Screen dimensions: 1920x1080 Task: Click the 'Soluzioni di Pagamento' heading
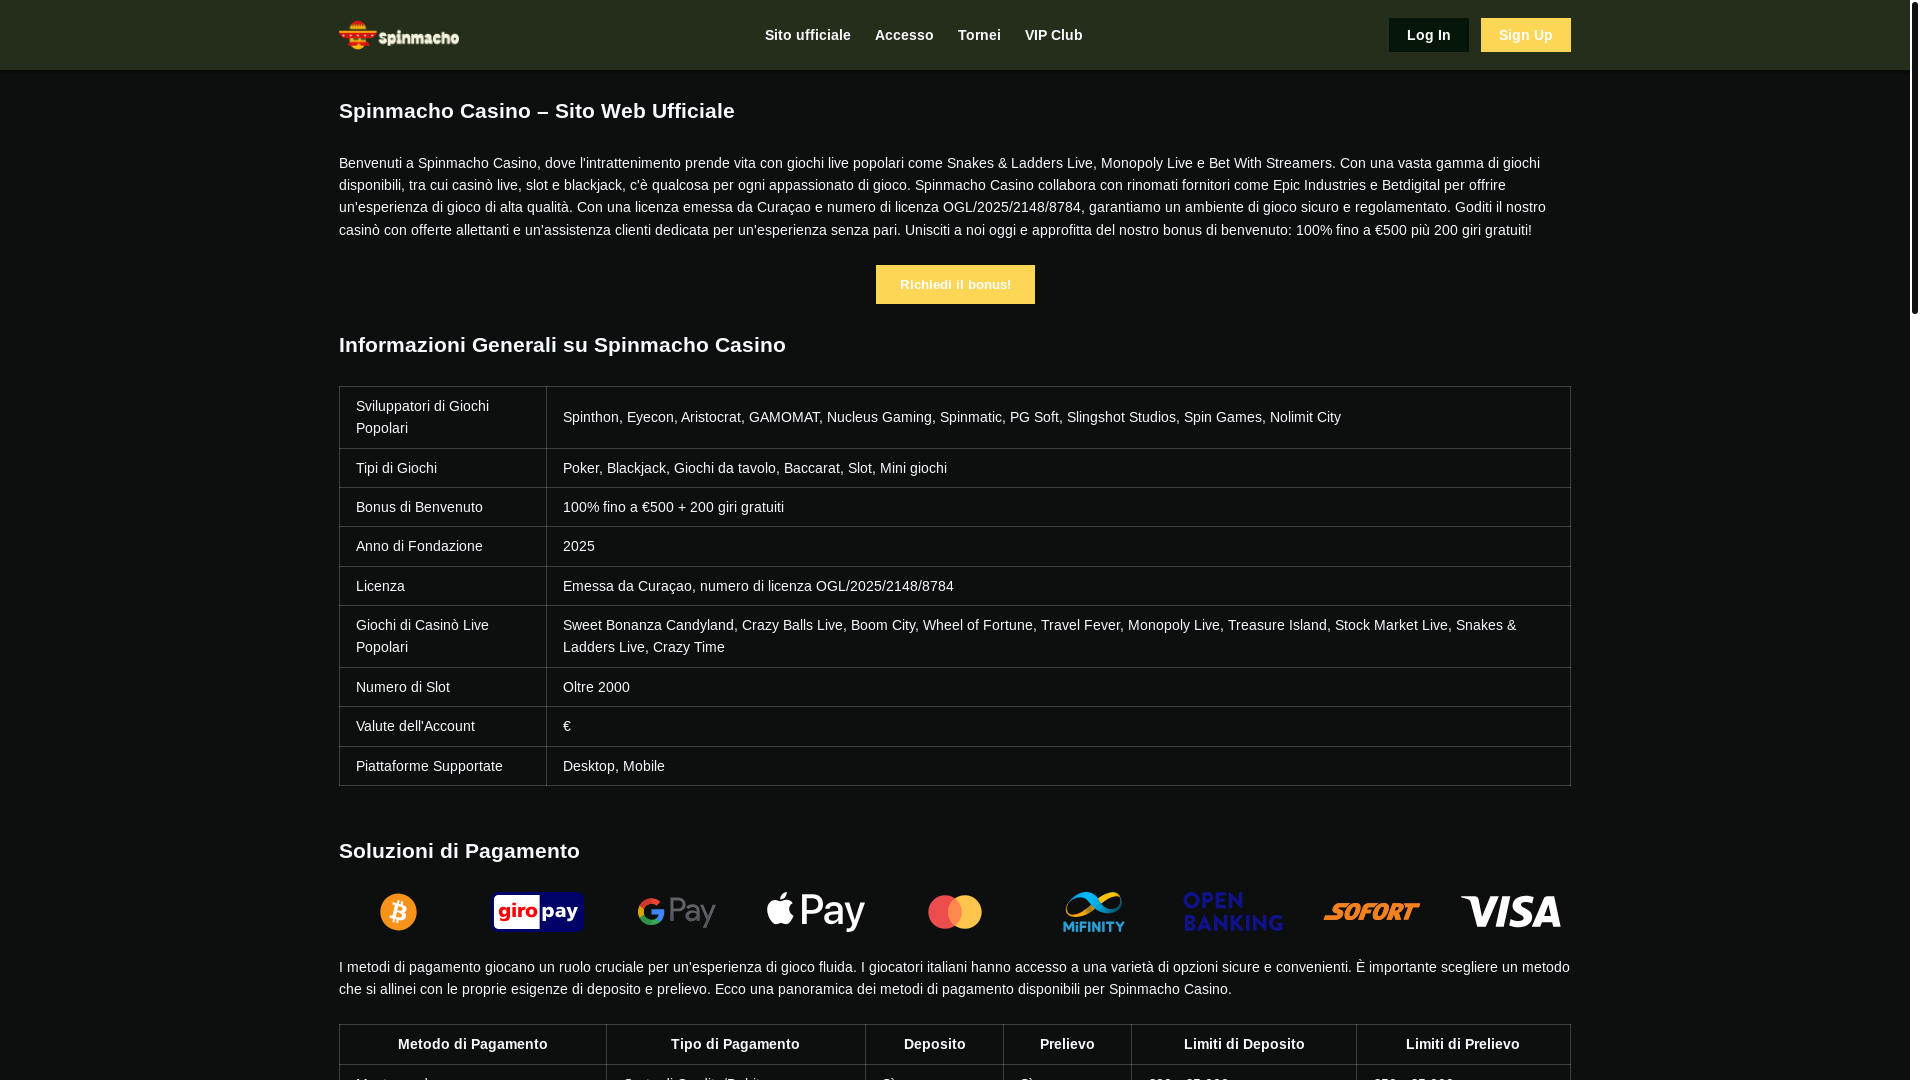click(459, 850)
